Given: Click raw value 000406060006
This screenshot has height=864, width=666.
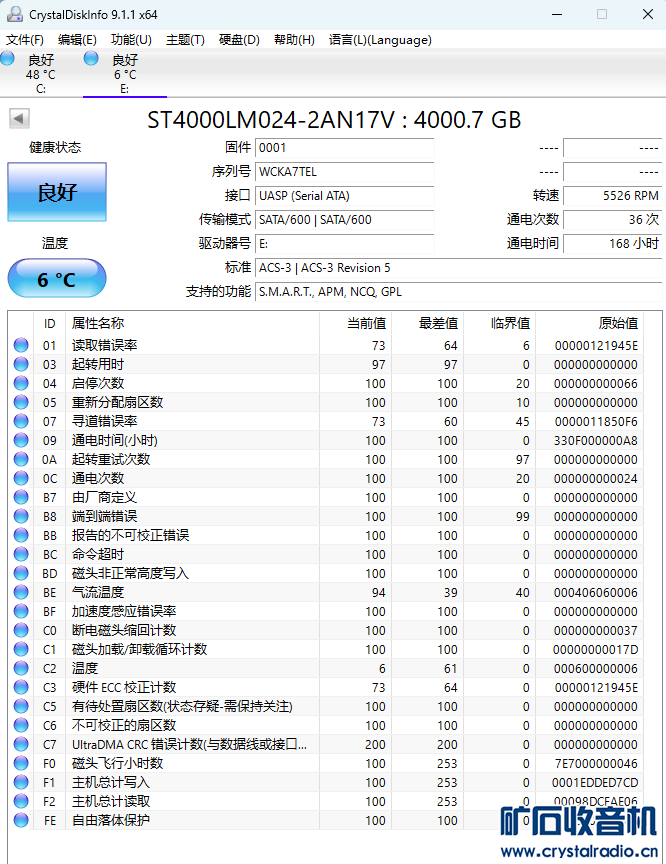Looking at the screenshot, I should (595, 593).
